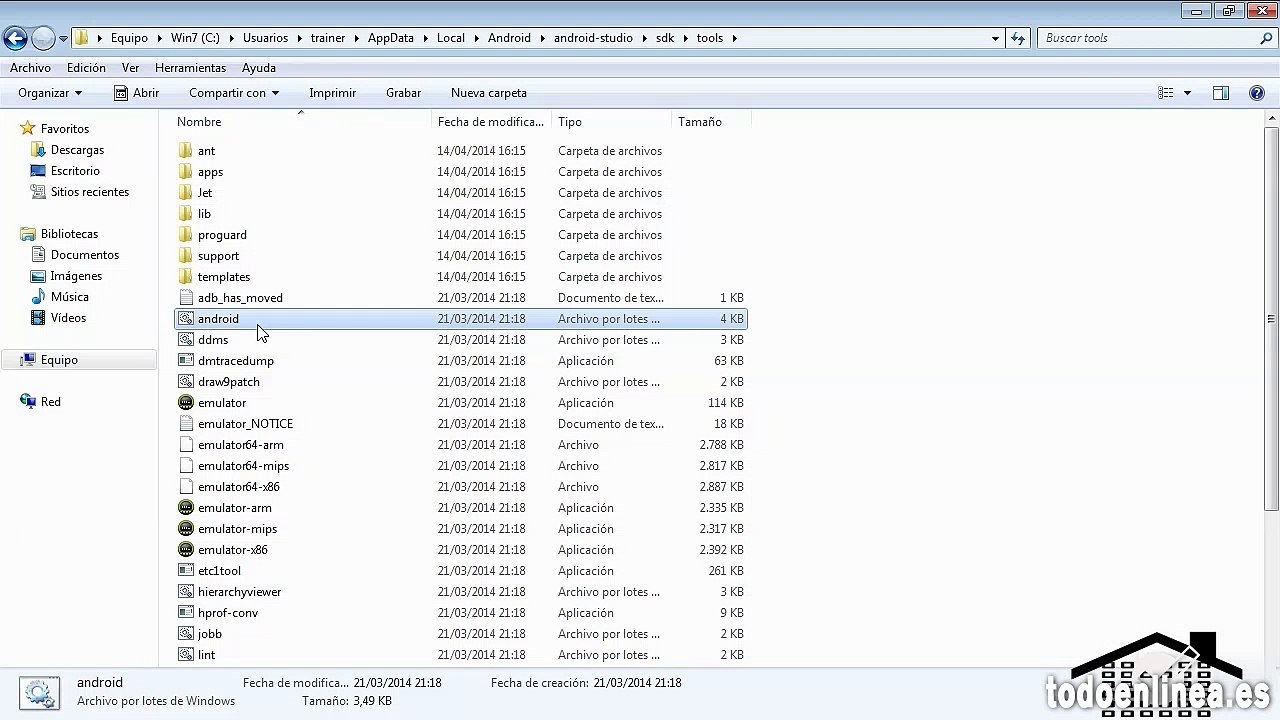Toggle the preview pane icon
Image resolution: width=1280 pixels, height=720 pixels.
tap(1221, 93)
